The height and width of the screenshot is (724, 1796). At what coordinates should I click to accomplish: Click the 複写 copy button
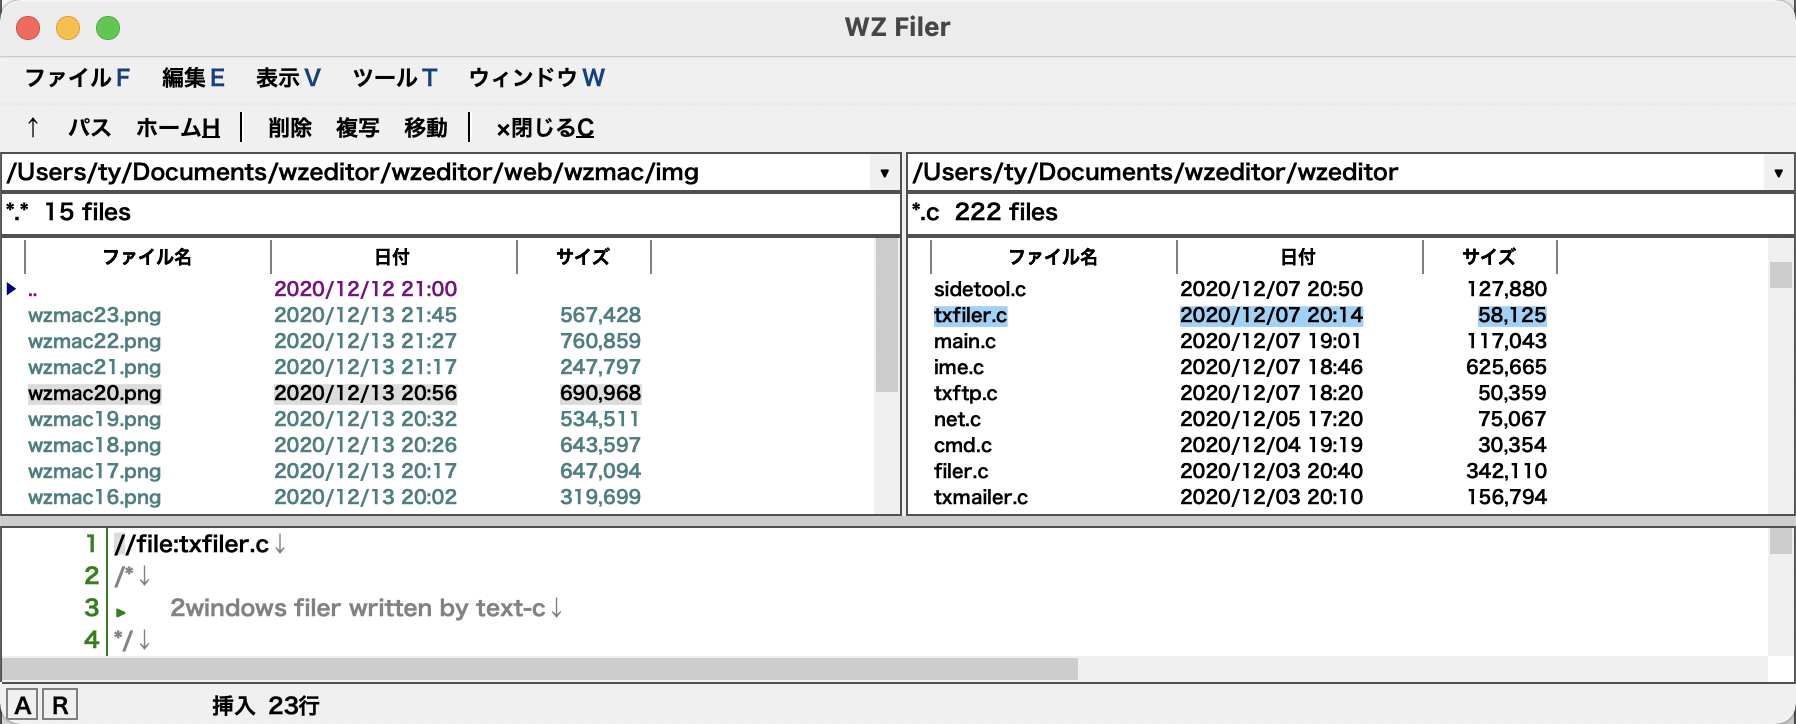pos(358,128)
